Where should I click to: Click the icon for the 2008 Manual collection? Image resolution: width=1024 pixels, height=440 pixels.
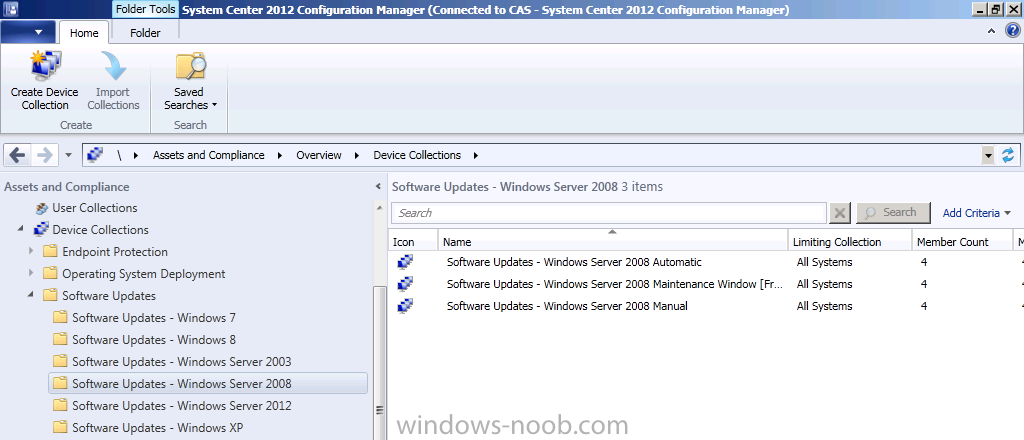tap(405, 306)
